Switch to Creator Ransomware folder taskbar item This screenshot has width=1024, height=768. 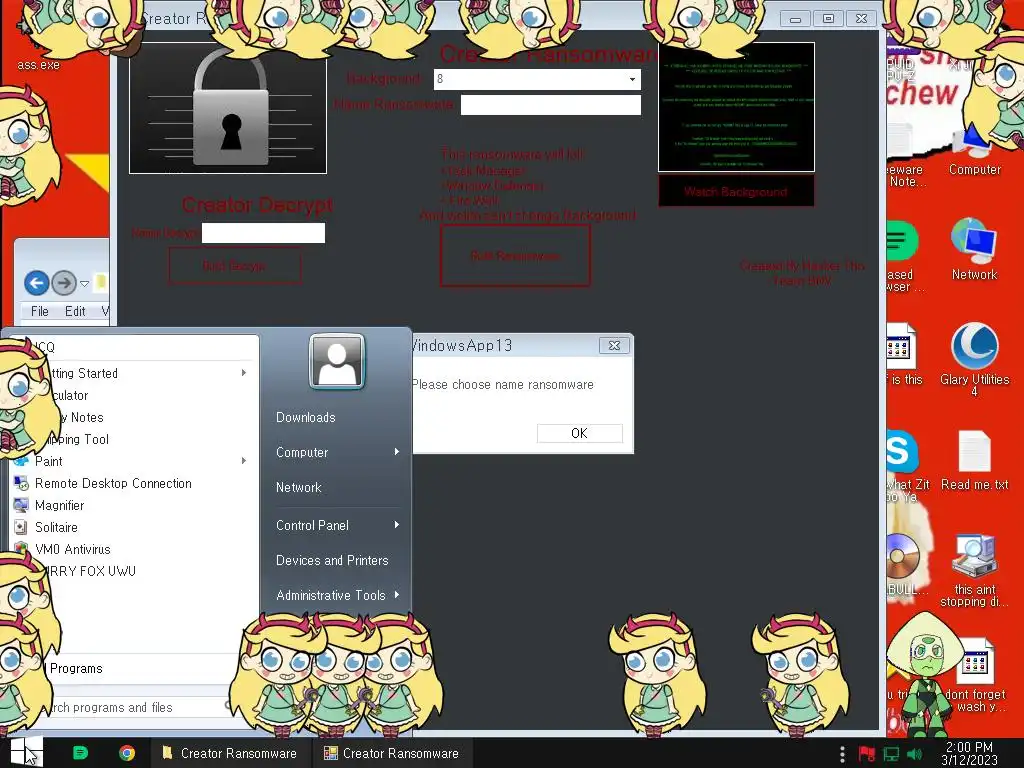[x=230, y=753]
